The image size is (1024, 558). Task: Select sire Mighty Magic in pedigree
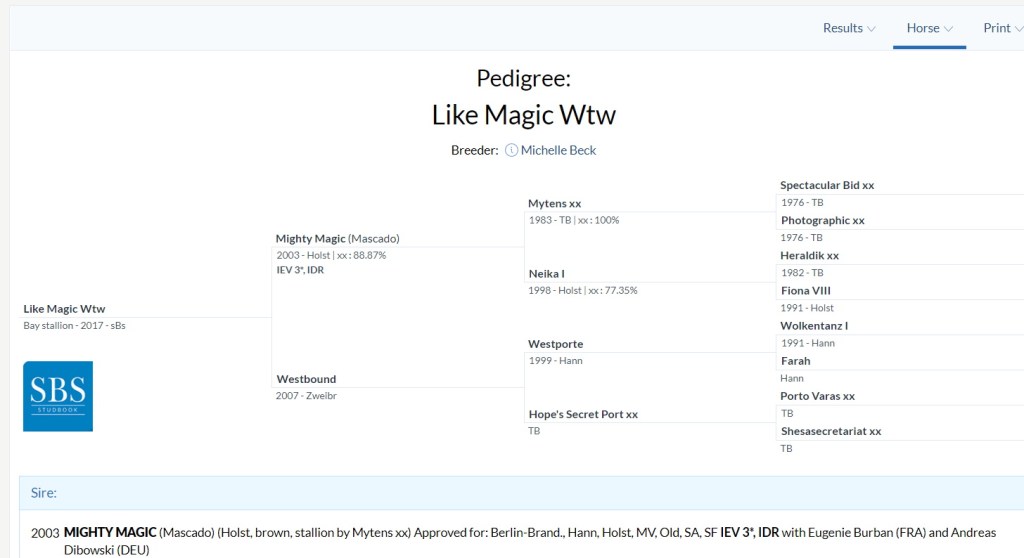pyautogui.click(x=310, y=239)
